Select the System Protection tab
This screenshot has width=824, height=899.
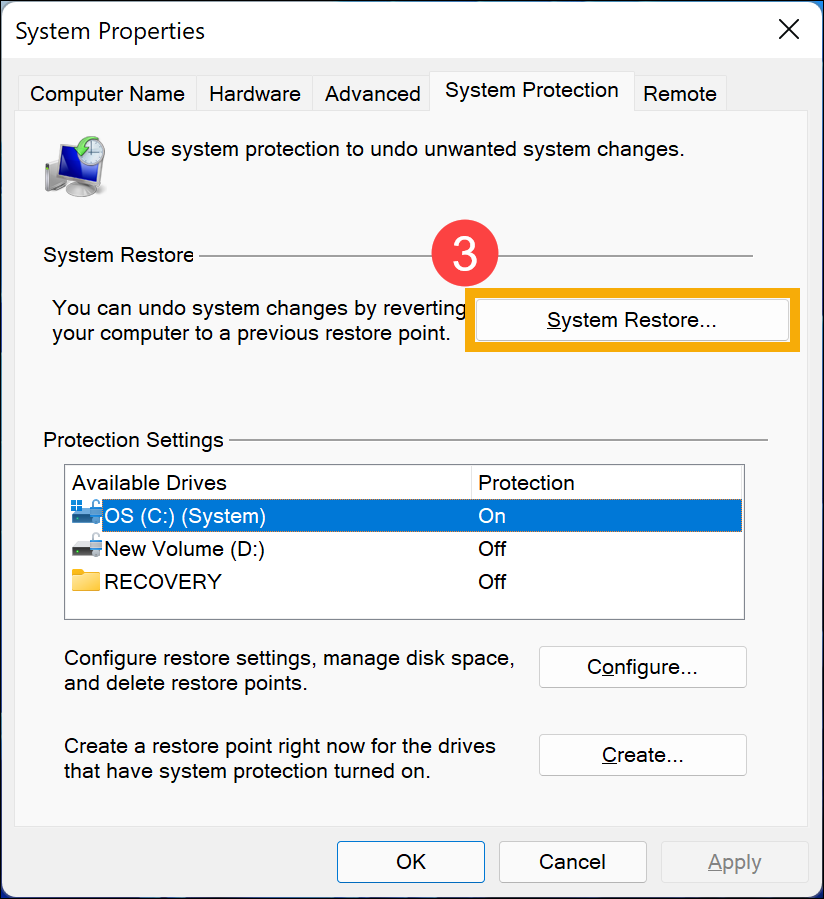531,90
